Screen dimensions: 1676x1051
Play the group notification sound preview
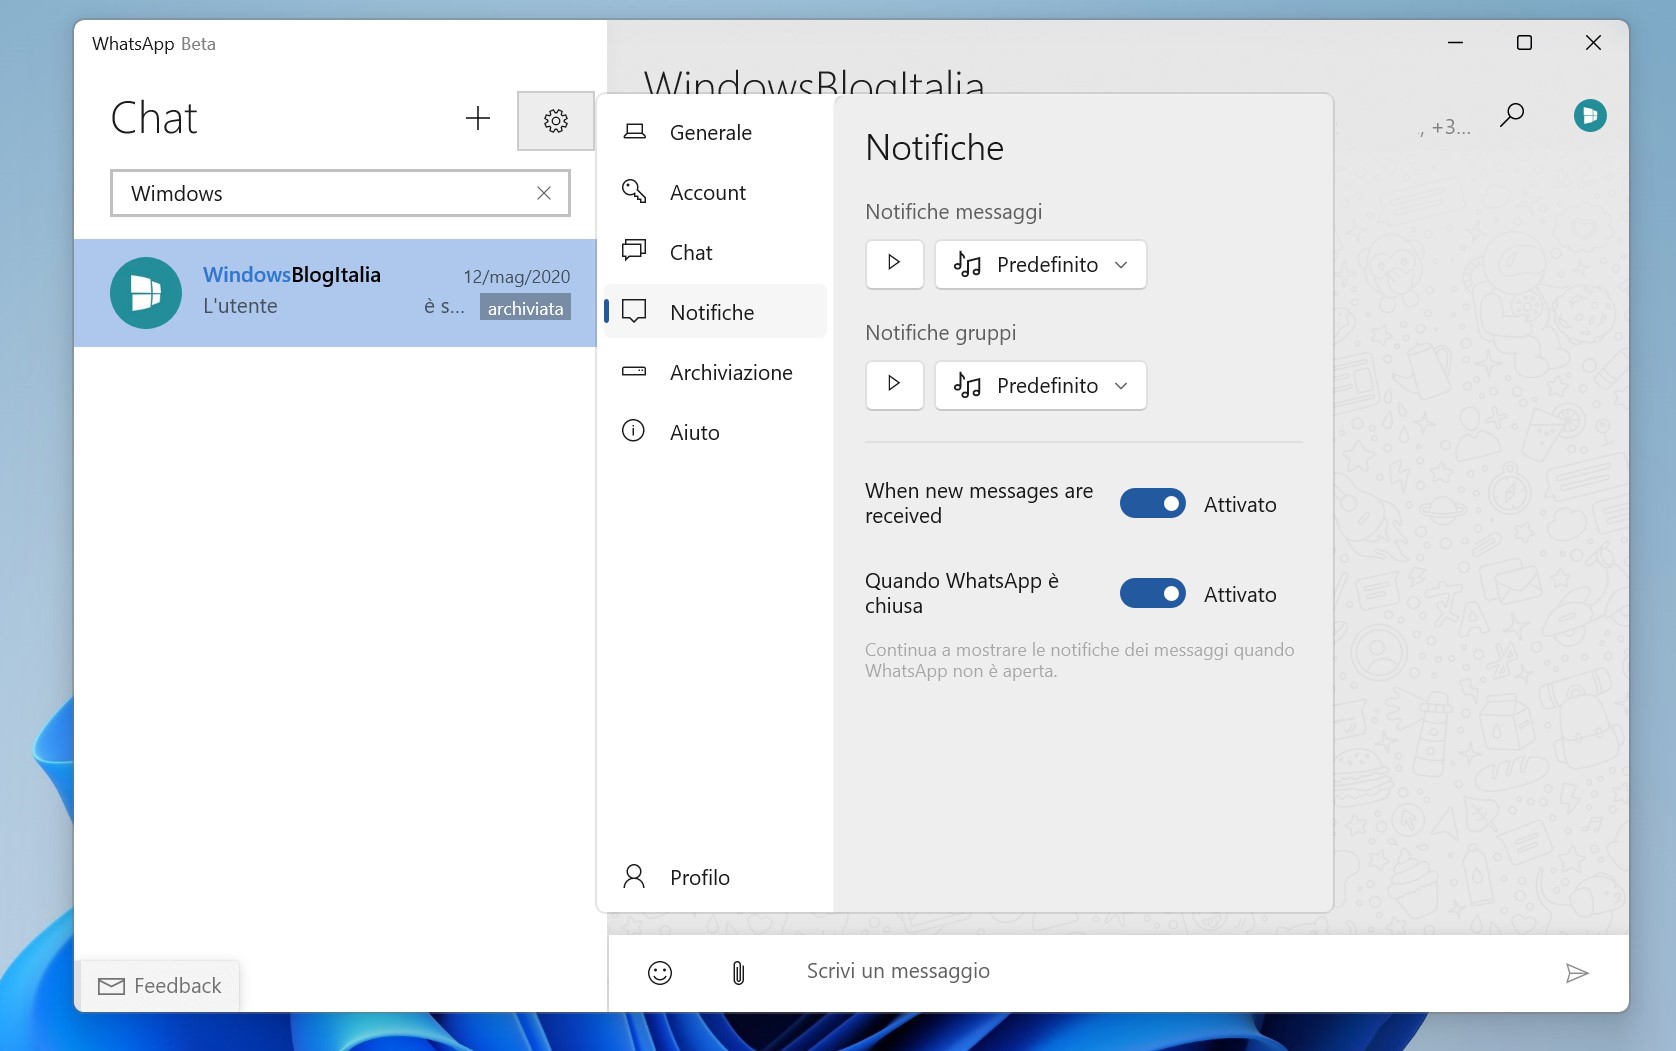coord(894,384)
